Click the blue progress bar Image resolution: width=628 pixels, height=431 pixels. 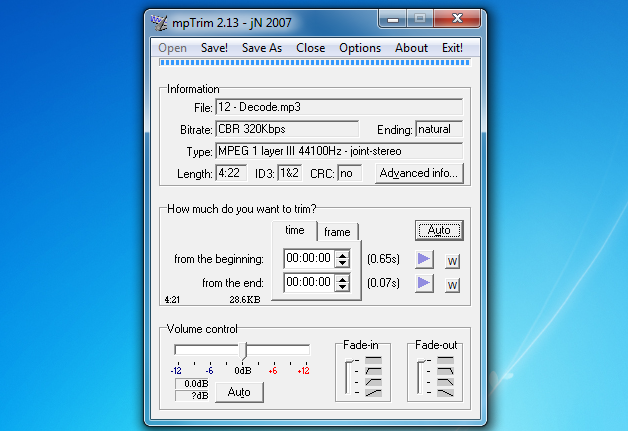point(314,62)
